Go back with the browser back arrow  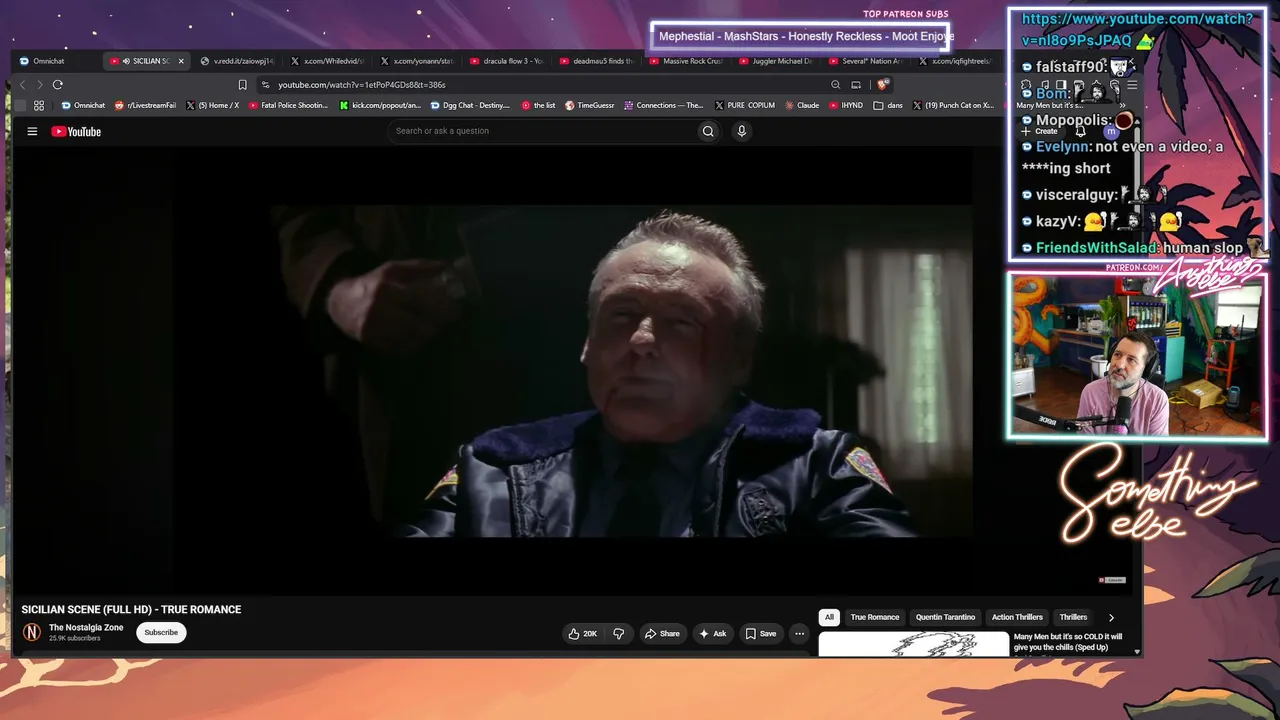22,85
